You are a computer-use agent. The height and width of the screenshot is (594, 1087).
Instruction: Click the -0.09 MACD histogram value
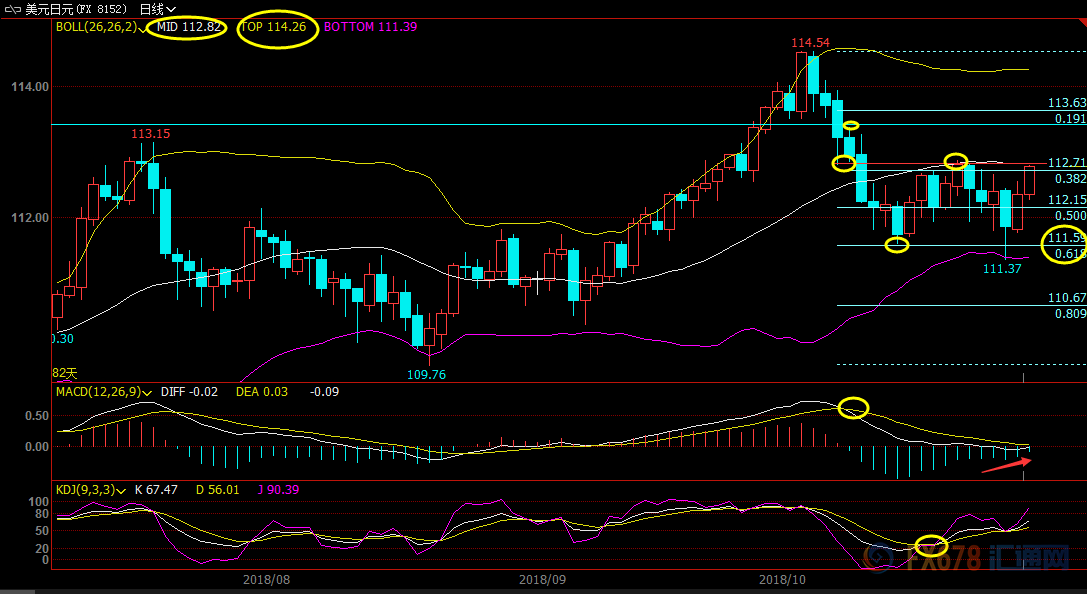click(x=324, y=392)
